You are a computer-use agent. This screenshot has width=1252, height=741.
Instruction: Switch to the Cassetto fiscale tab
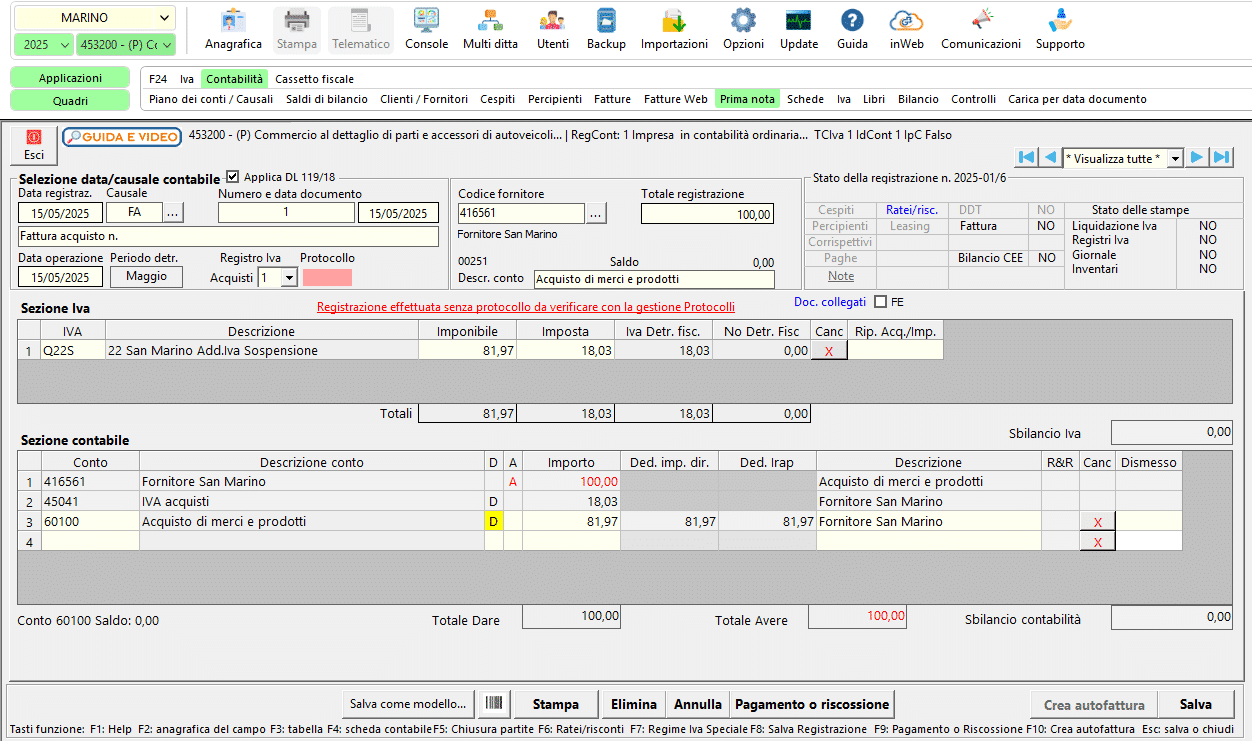314,79
